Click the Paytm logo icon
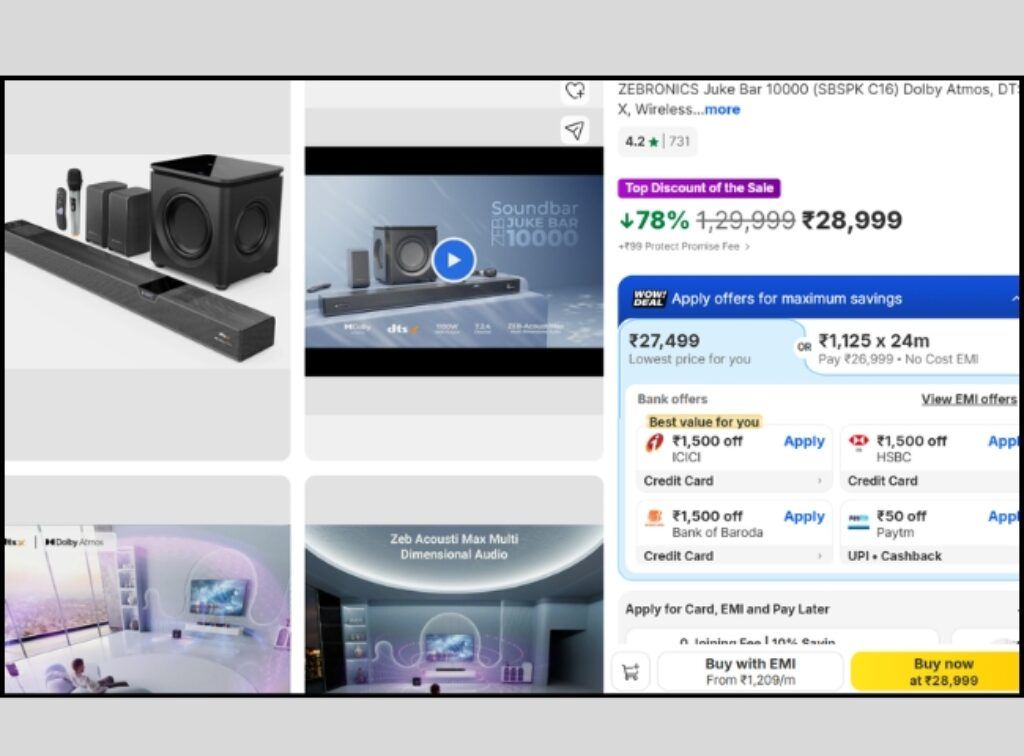 pos(858,520)
